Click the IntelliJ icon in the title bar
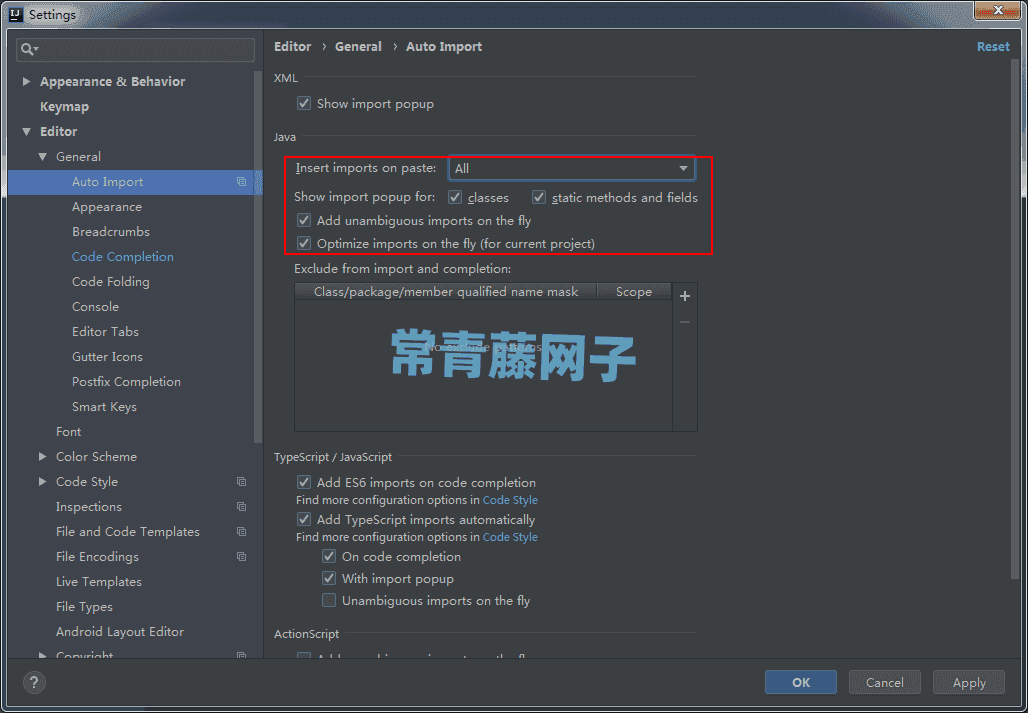Screen dimensions: 1028x713 16,14
